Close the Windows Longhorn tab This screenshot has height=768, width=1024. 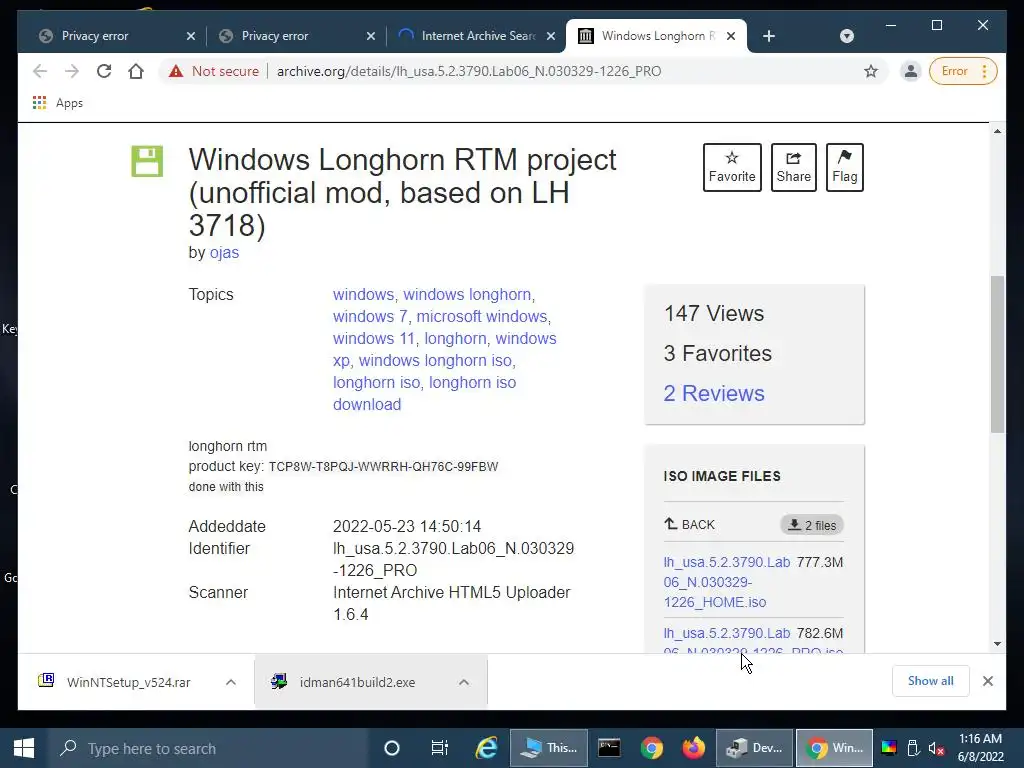(731, 36)
